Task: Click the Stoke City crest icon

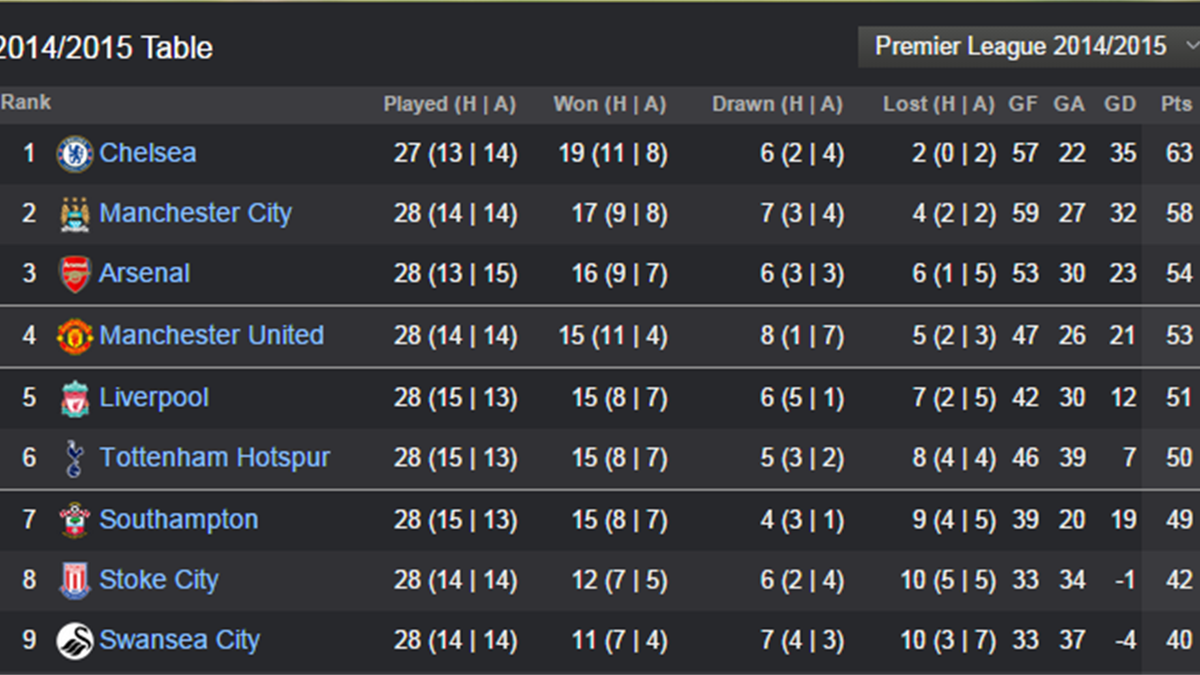Action: point(74,580)
